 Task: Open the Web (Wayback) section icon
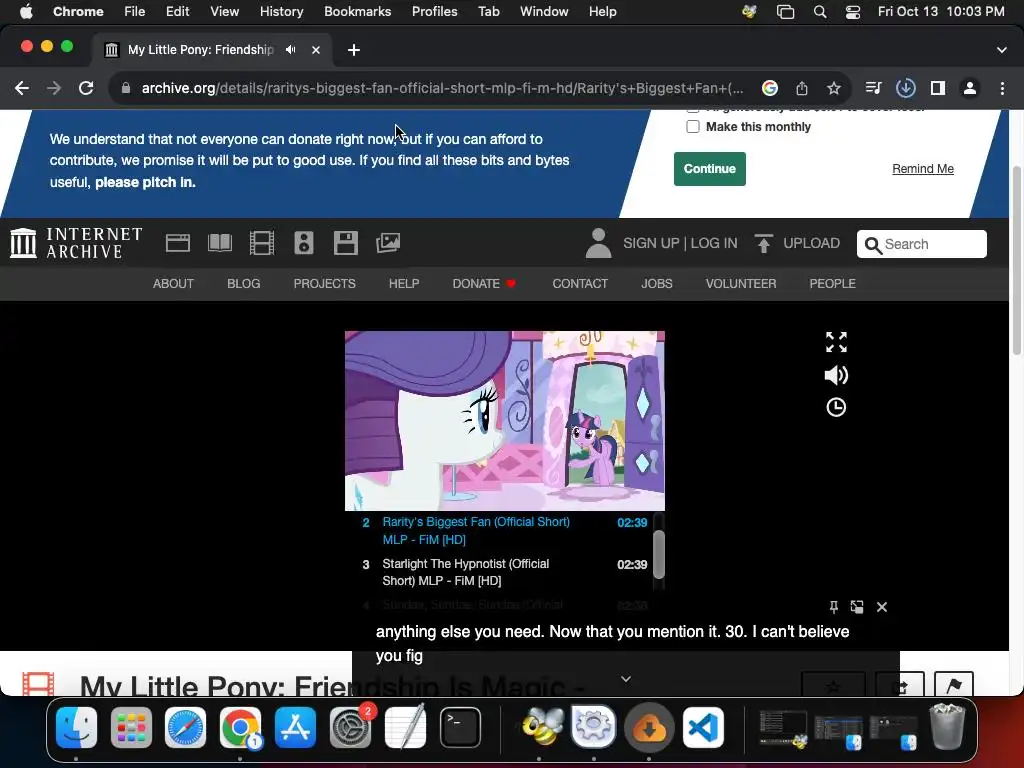[x=178, y=243]
